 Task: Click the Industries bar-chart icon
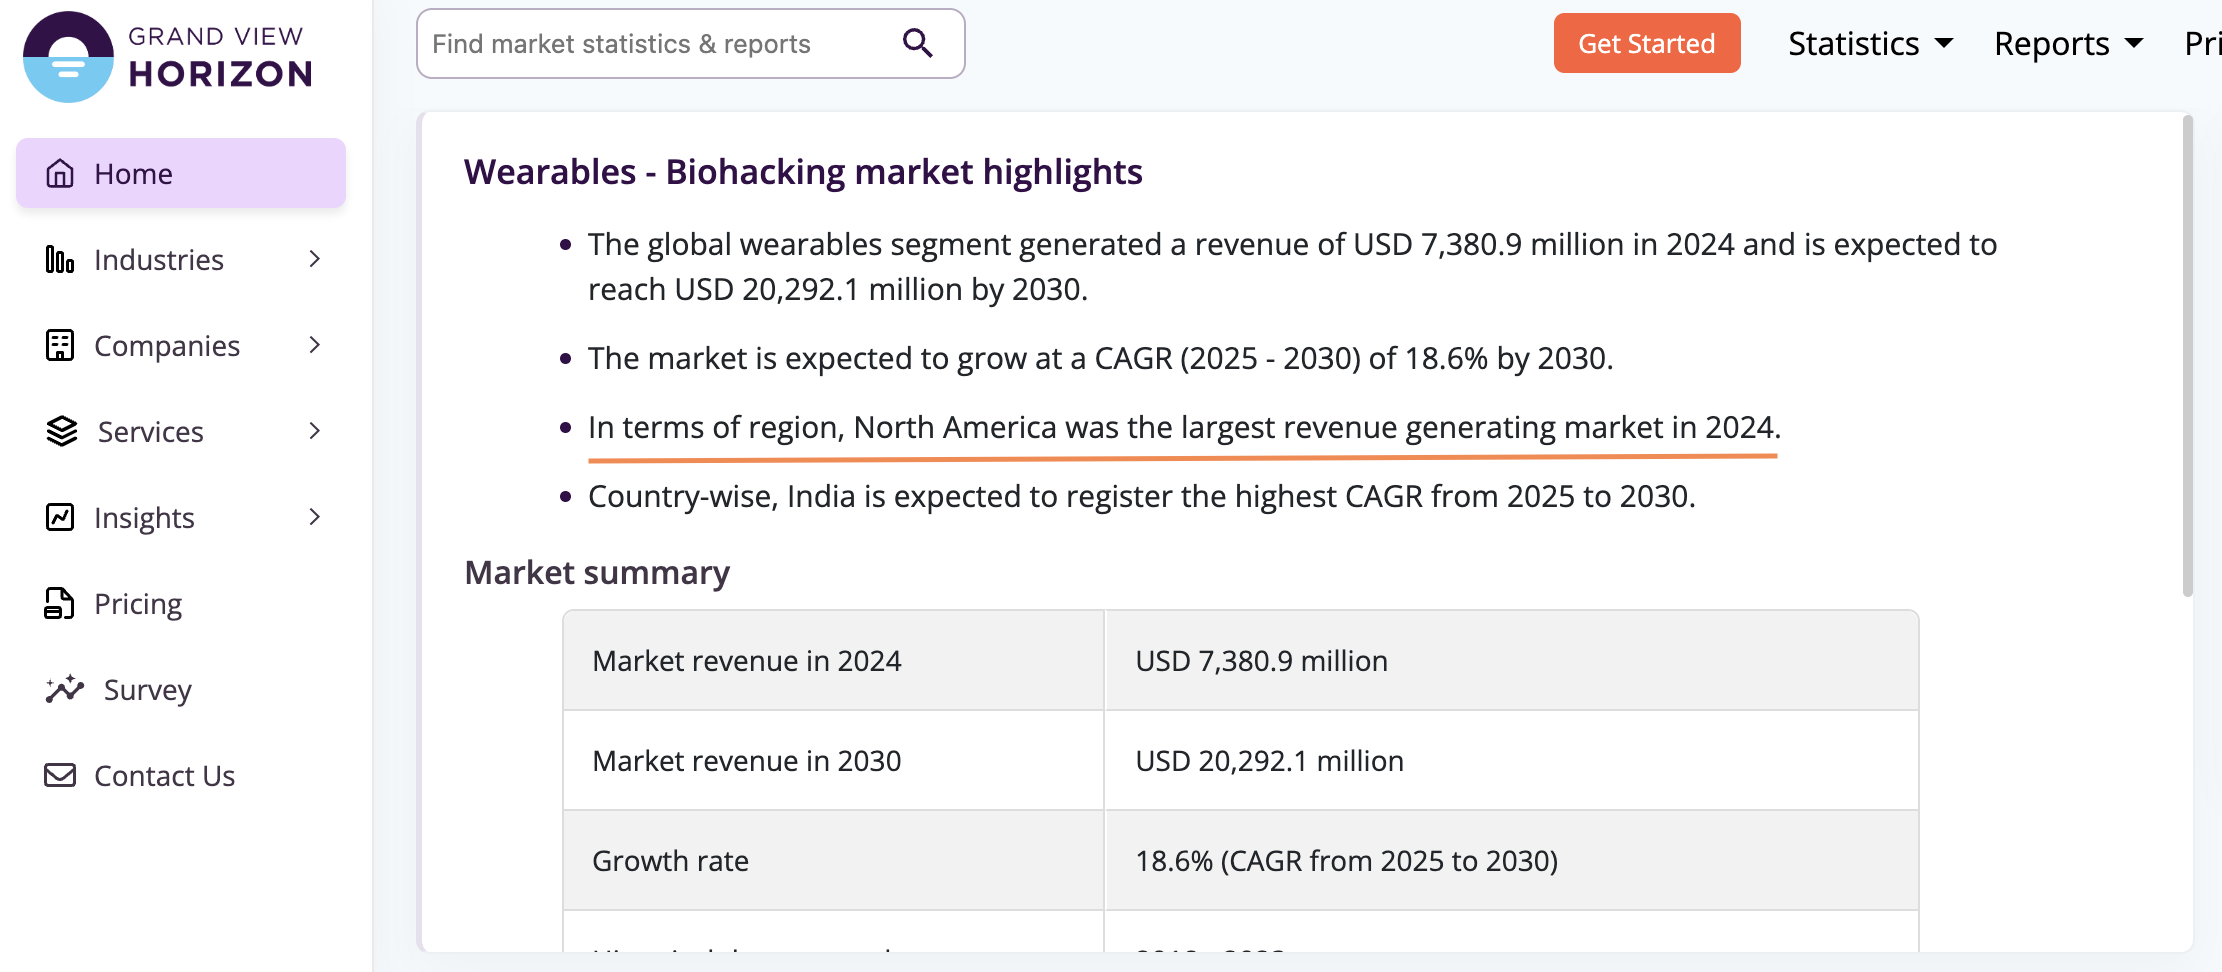[x=60, y=259]
